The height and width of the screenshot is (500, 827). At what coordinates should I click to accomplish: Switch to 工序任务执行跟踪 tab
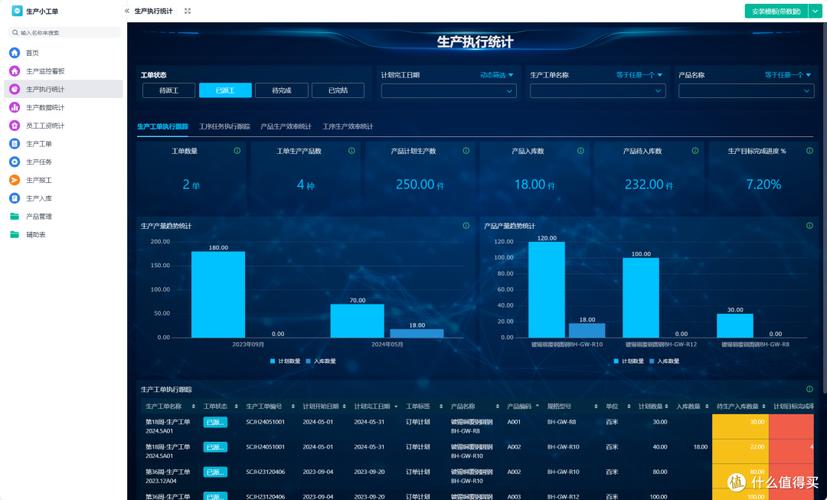(x=224, y=127)
